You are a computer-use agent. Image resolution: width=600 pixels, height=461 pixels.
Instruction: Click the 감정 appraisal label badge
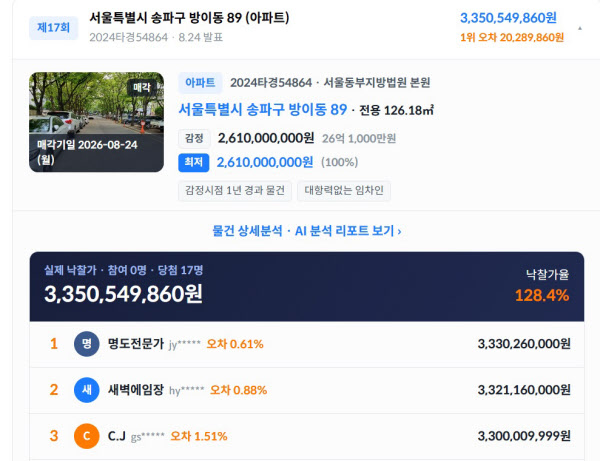pyautogui.click(x=194, y=138)
